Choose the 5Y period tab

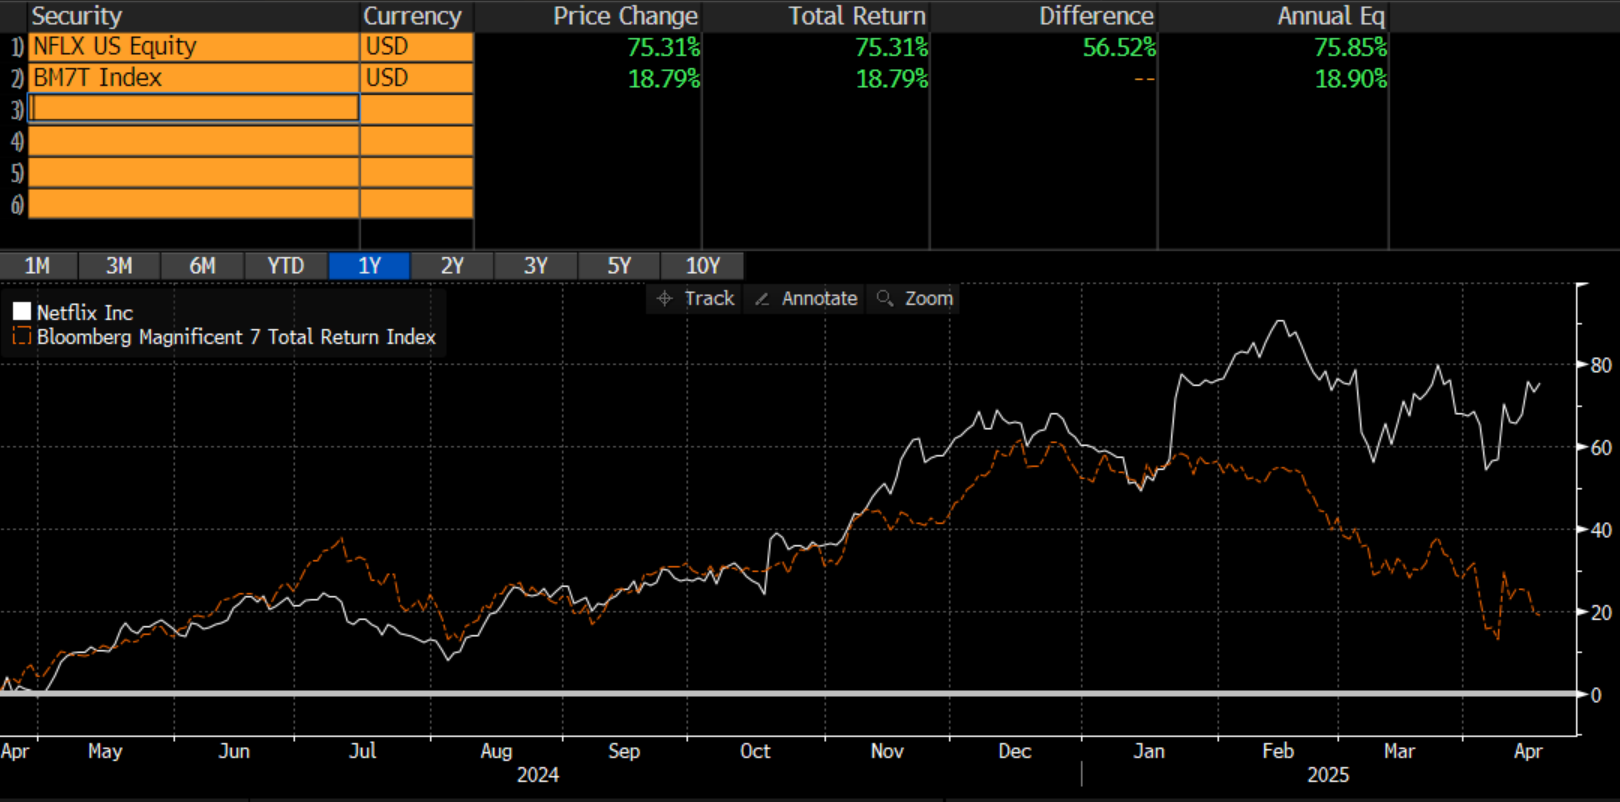(619, 266)
